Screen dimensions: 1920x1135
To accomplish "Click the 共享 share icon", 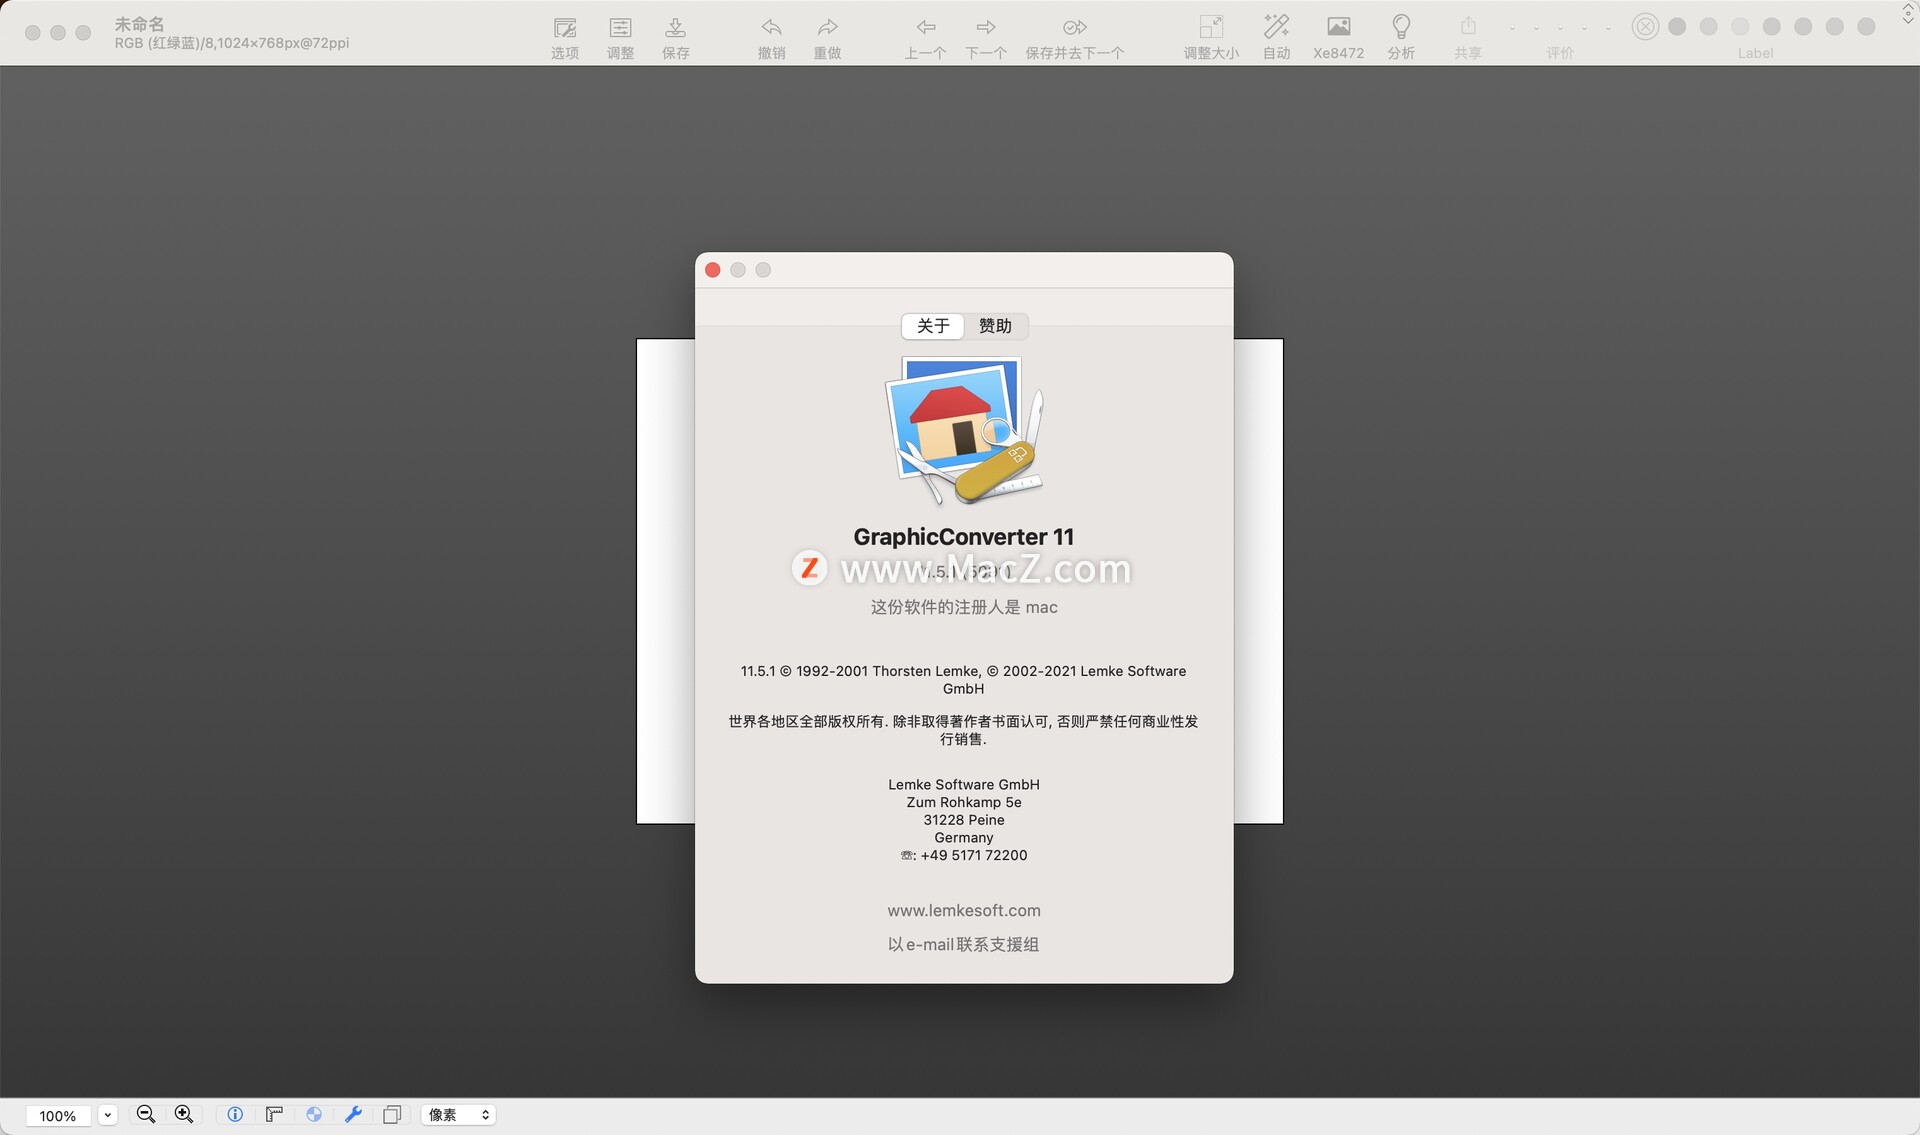I will coord(1468,28).
